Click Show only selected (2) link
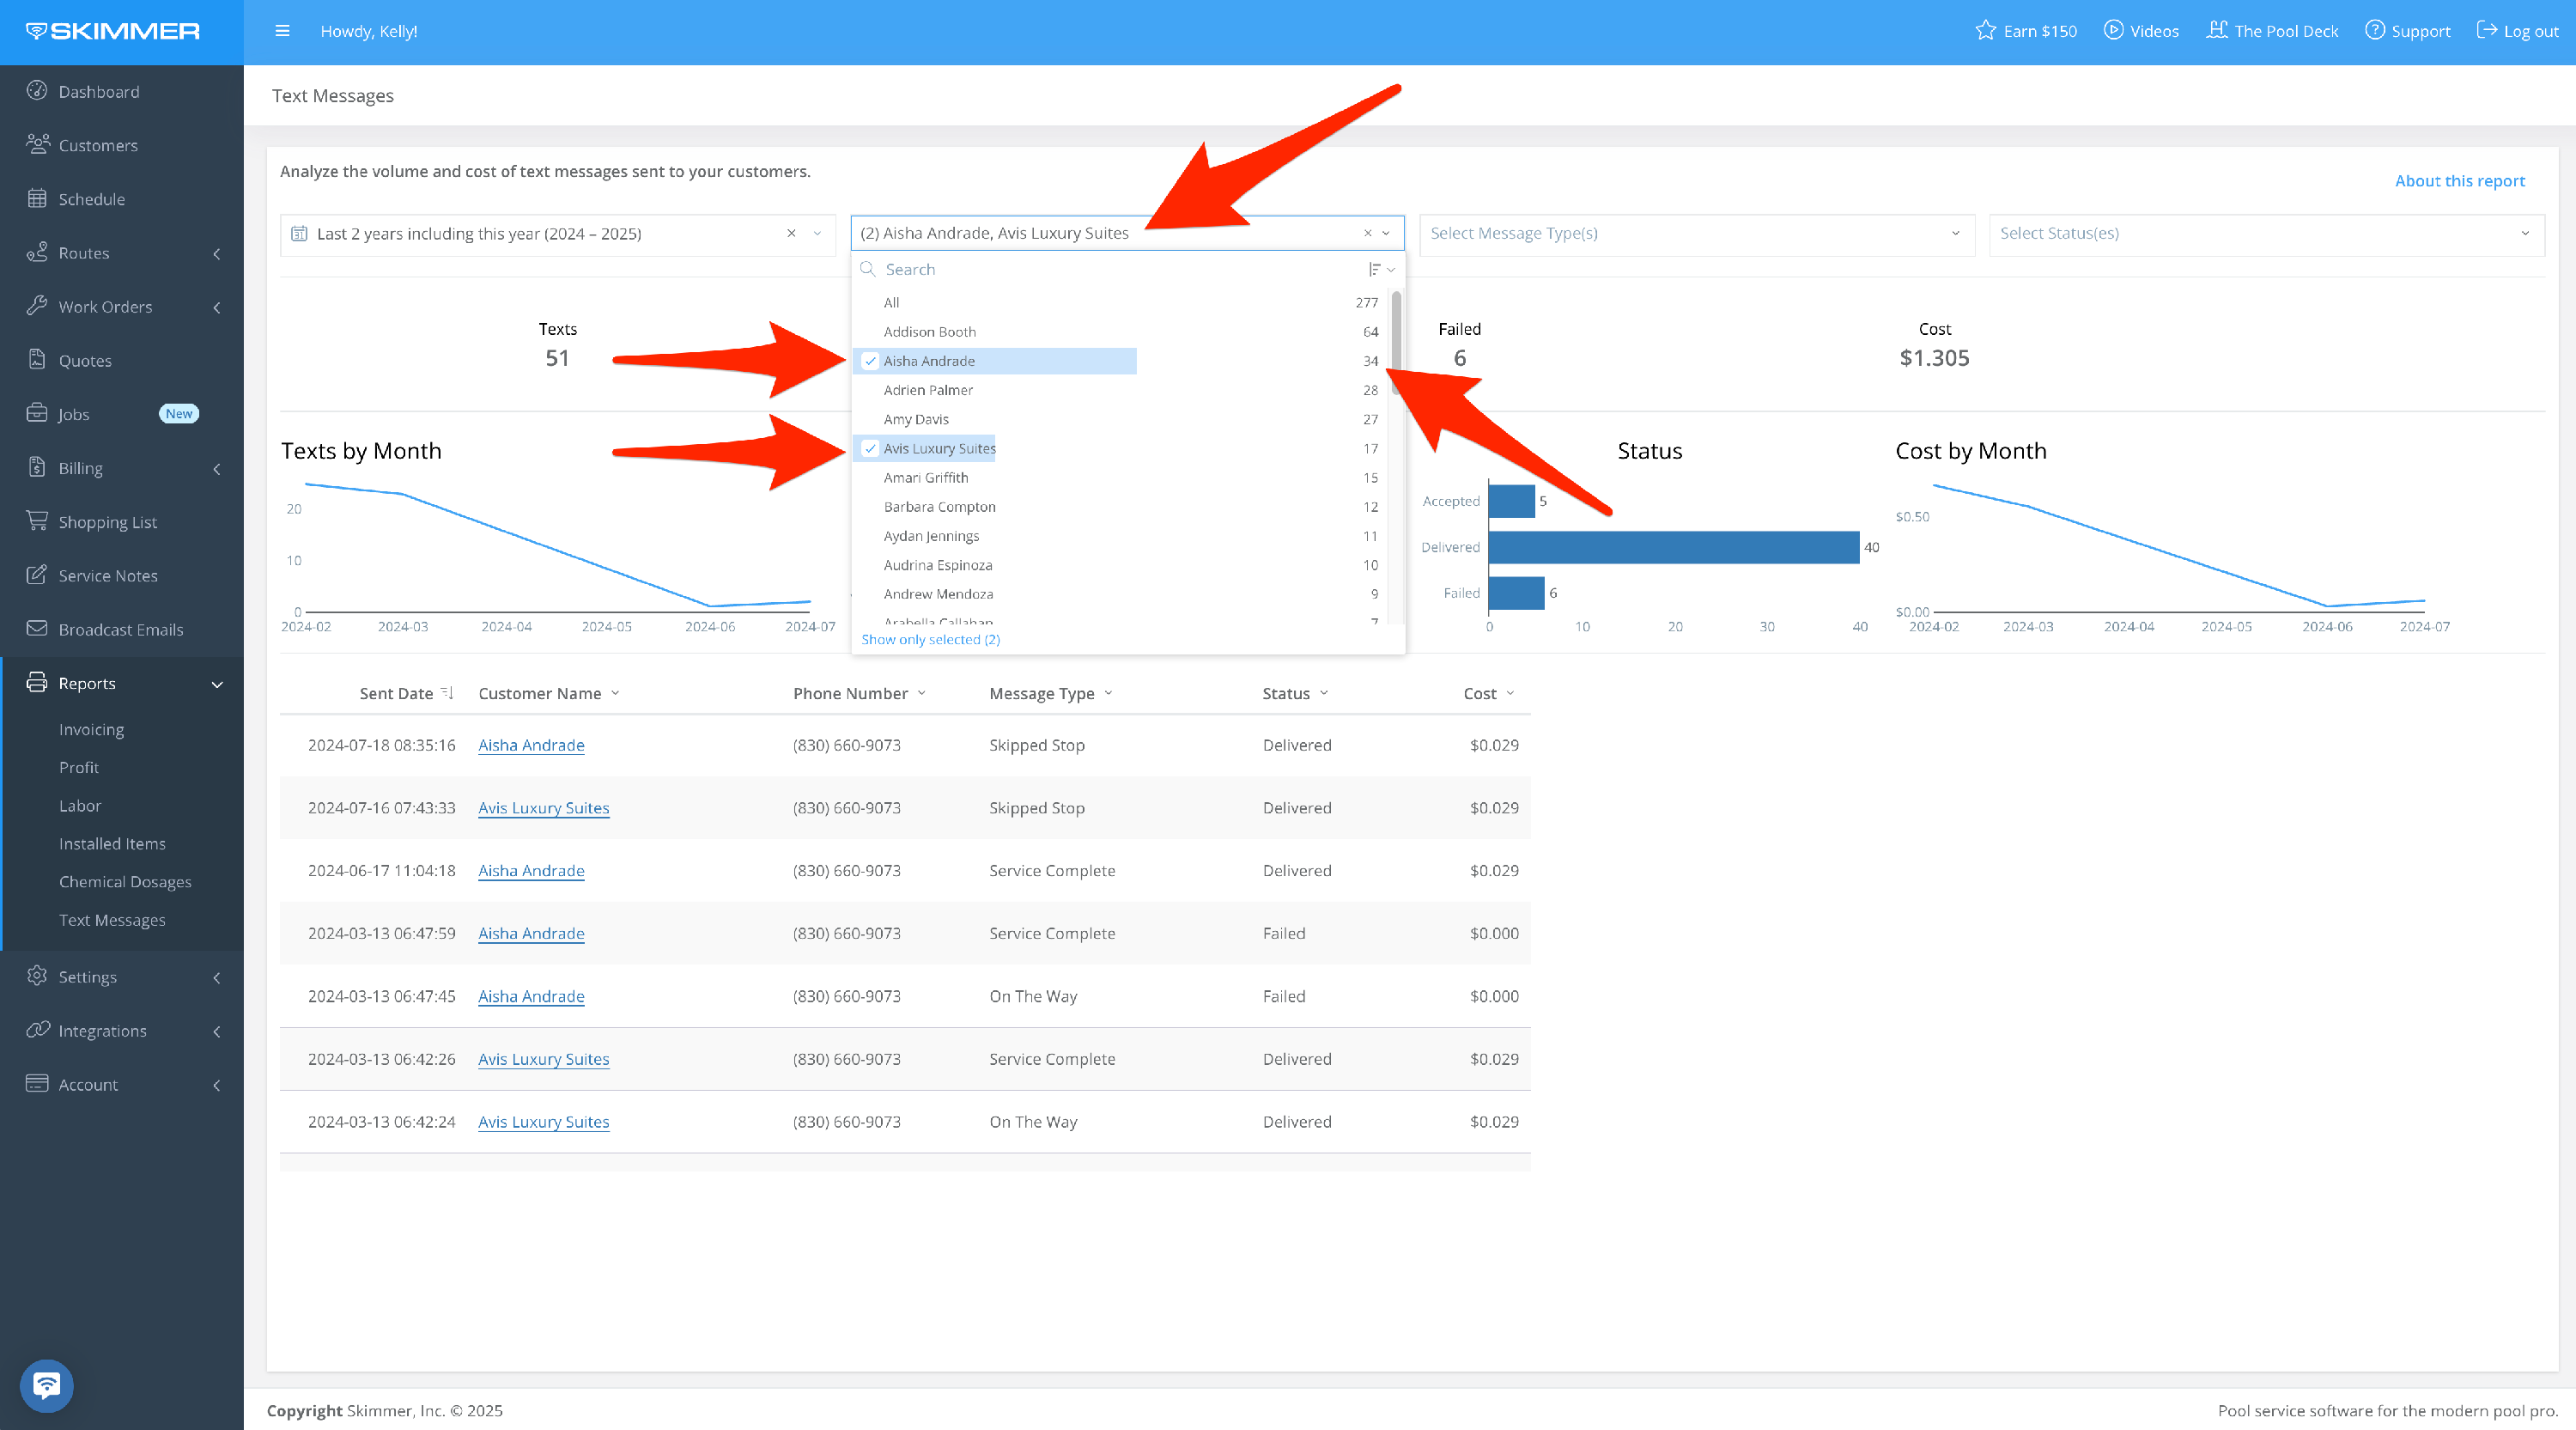2576x1430 pixels. pyautogui.click(x=930, y=639)
